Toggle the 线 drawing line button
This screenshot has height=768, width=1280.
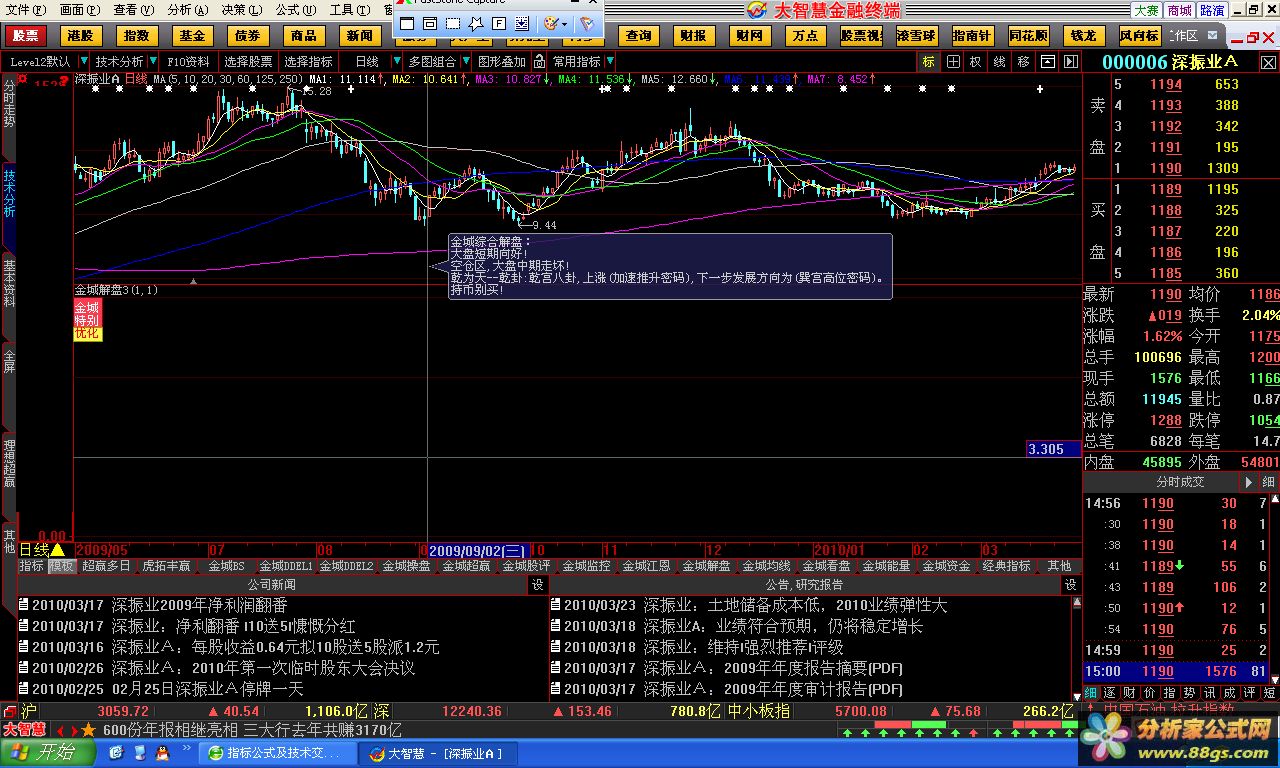(999, 62)
